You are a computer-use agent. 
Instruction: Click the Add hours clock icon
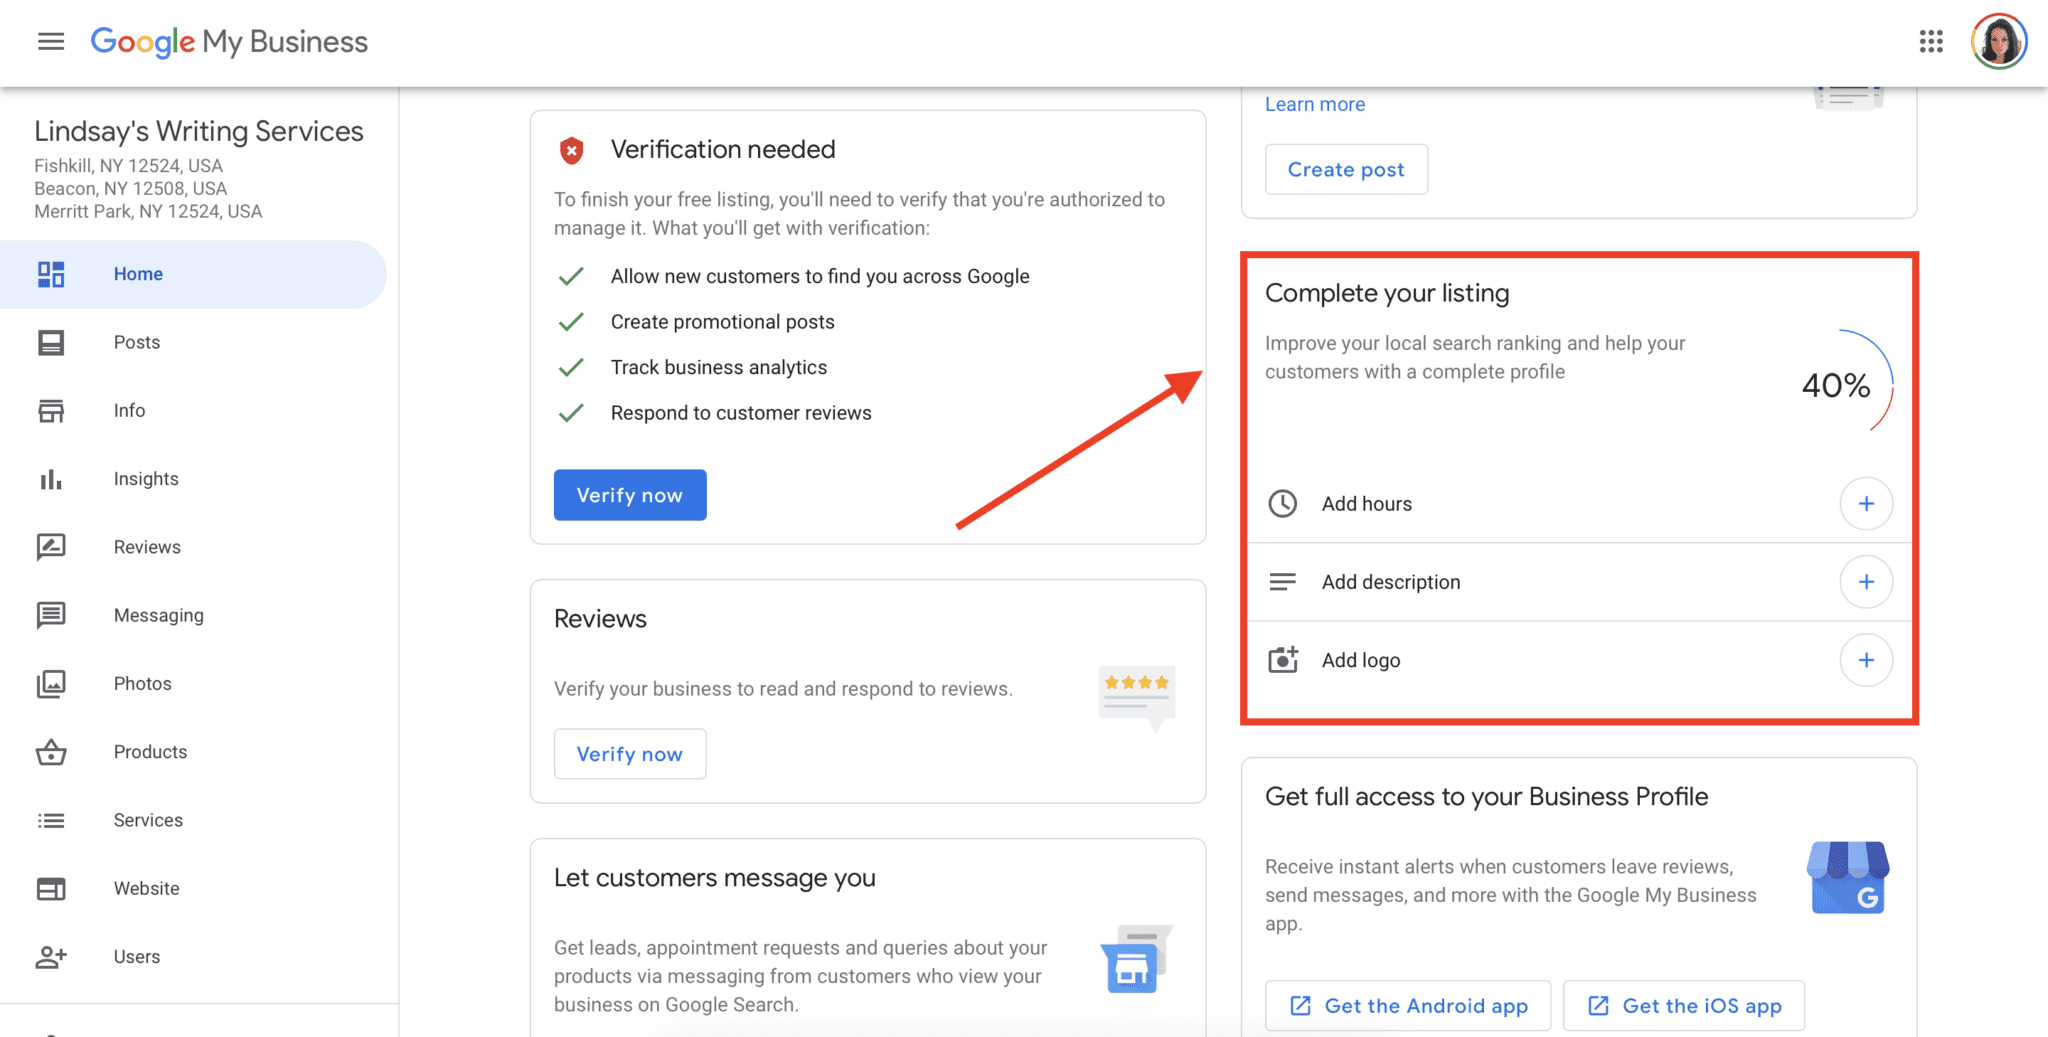tap(1282, 503)
